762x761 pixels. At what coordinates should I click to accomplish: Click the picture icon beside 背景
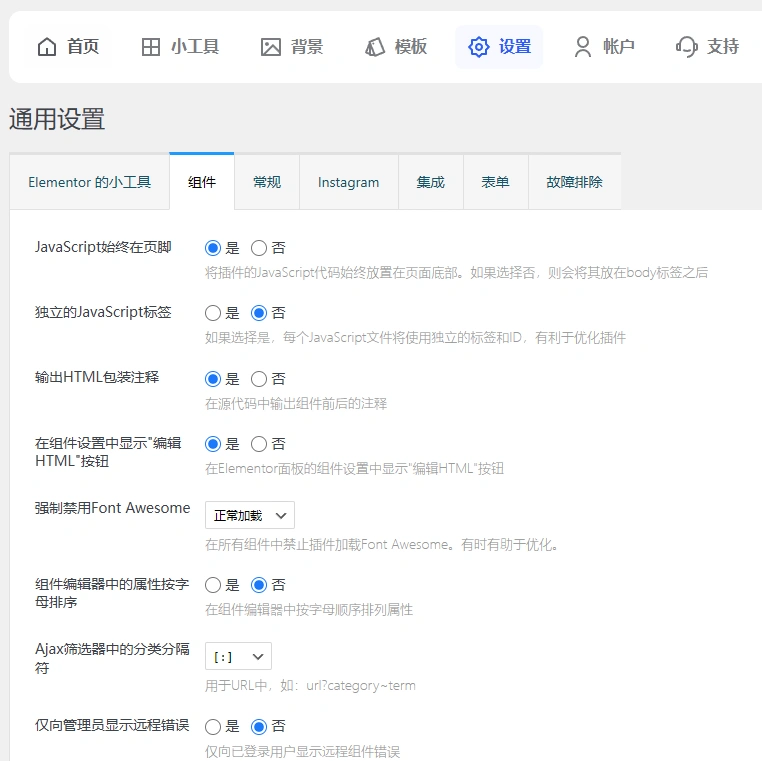[x=271, y=47]
